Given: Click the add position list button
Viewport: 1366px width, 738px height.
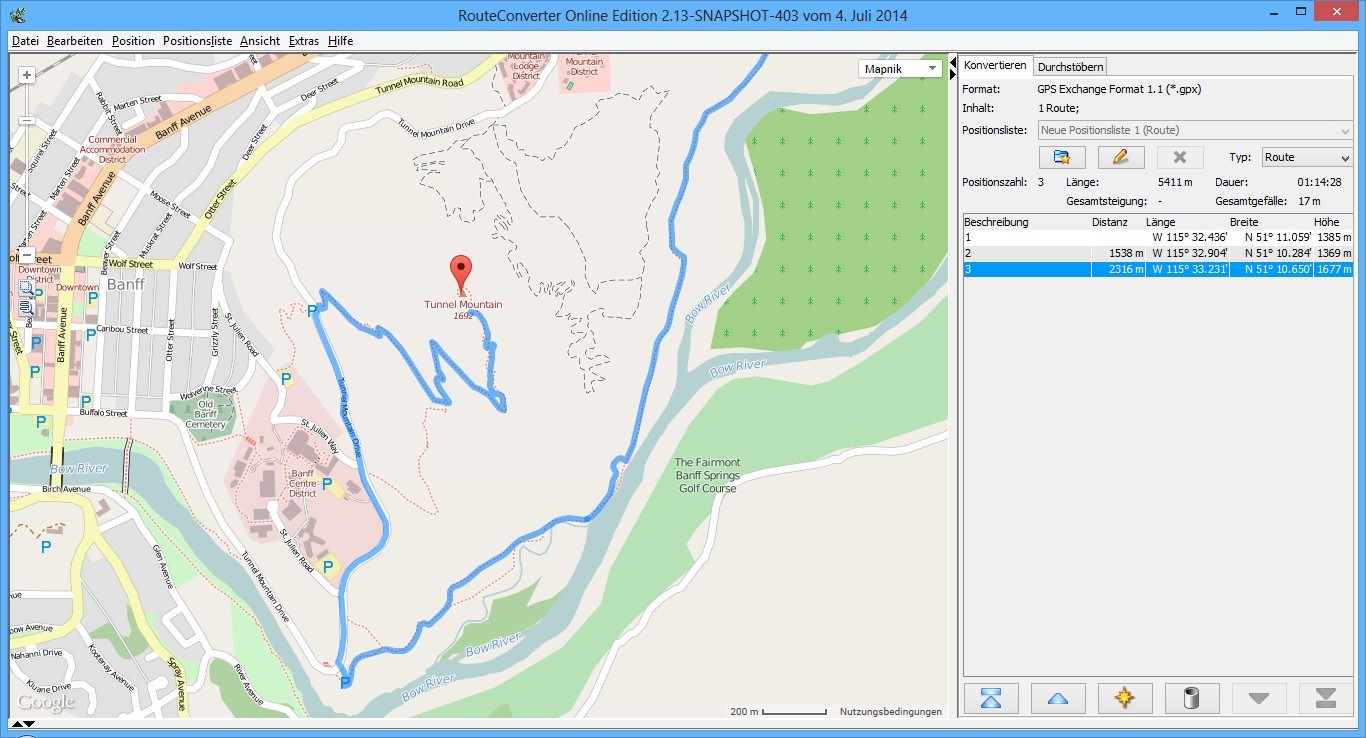Looking at the screenshot, I should pyautogui.click(x=1061, y=157).
